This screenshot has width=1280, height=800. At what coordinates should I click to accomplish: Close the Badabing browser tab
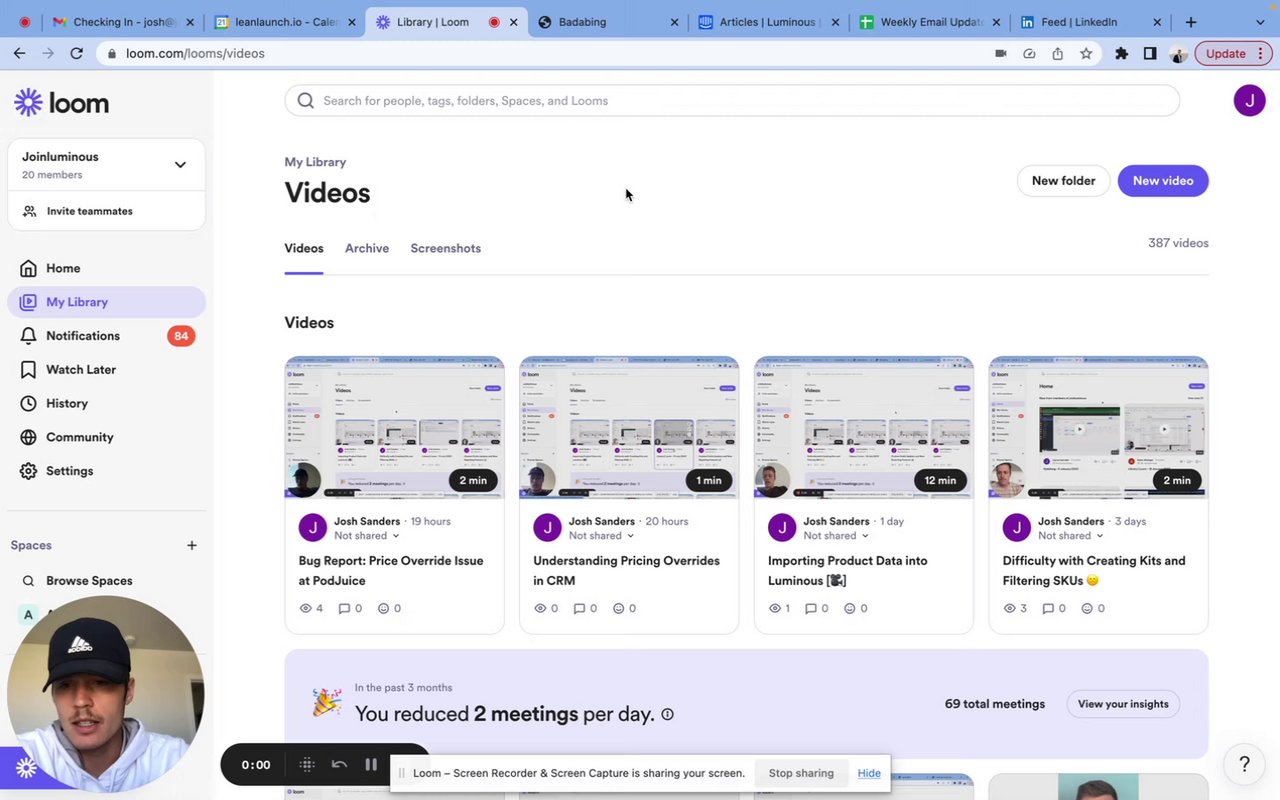pos(673,22)
